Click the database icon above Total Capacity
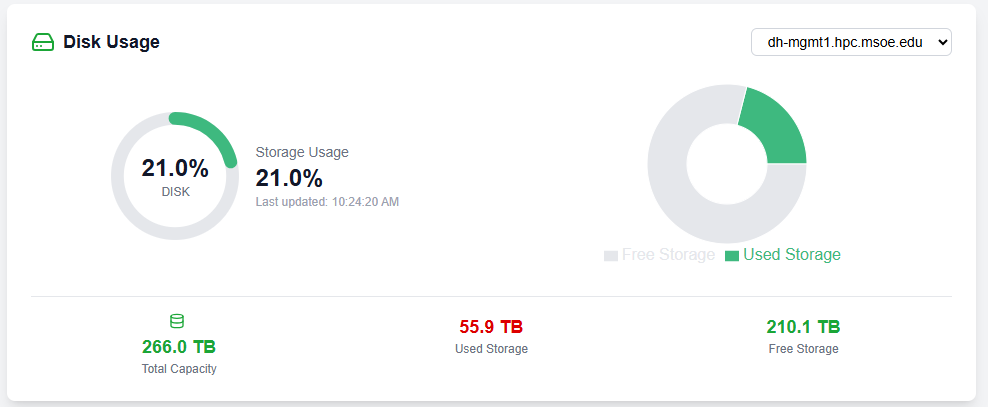Viewport: 988px width, 407px height. 177,321
